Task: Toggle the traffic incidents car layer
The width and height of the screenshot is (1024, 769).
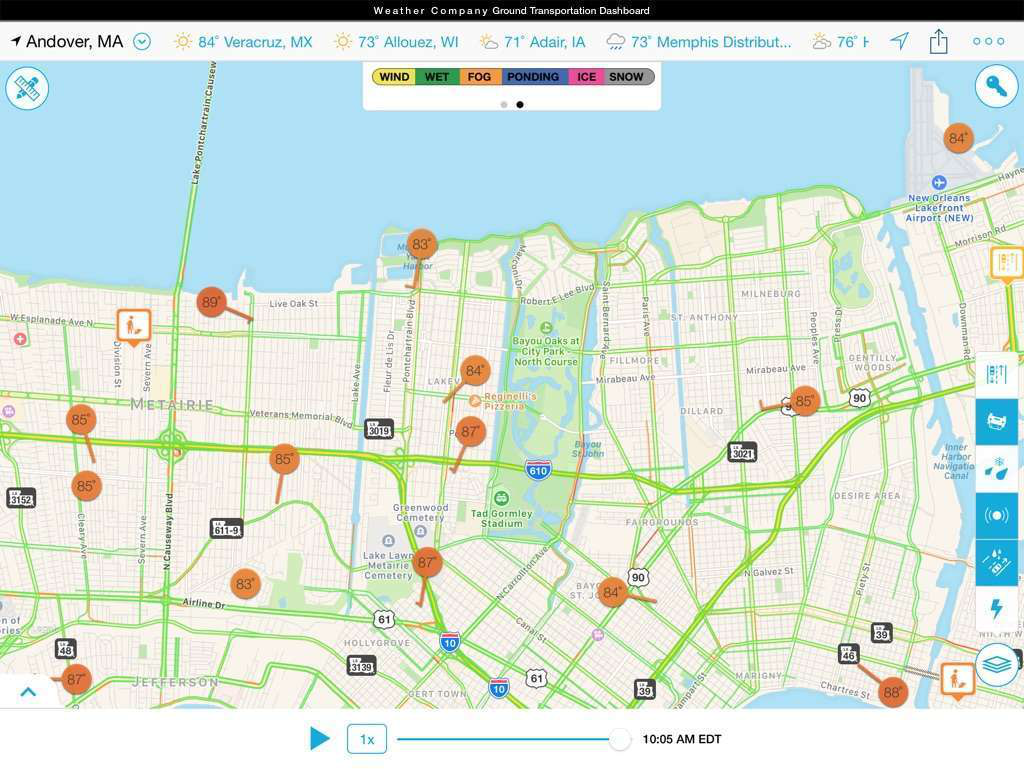Action: (997, 421)
